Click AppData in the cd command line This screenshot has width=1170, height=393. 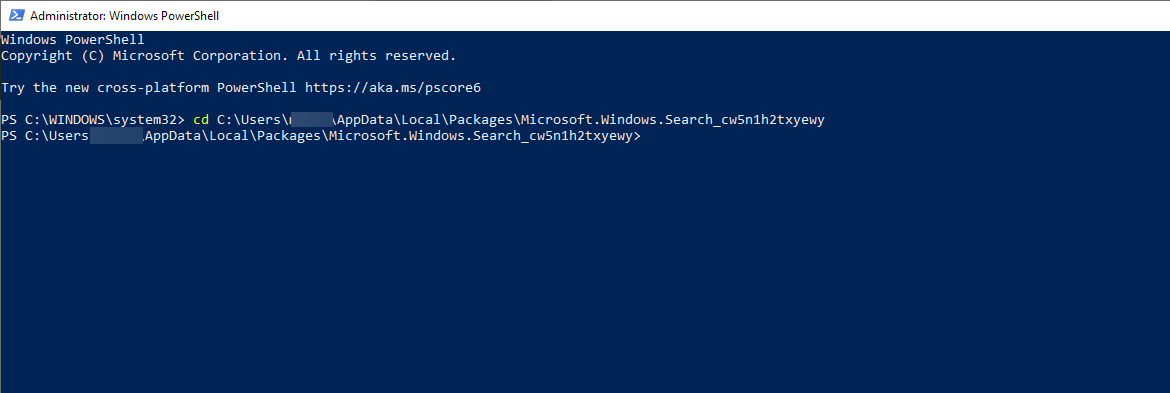tap(366, 120)
